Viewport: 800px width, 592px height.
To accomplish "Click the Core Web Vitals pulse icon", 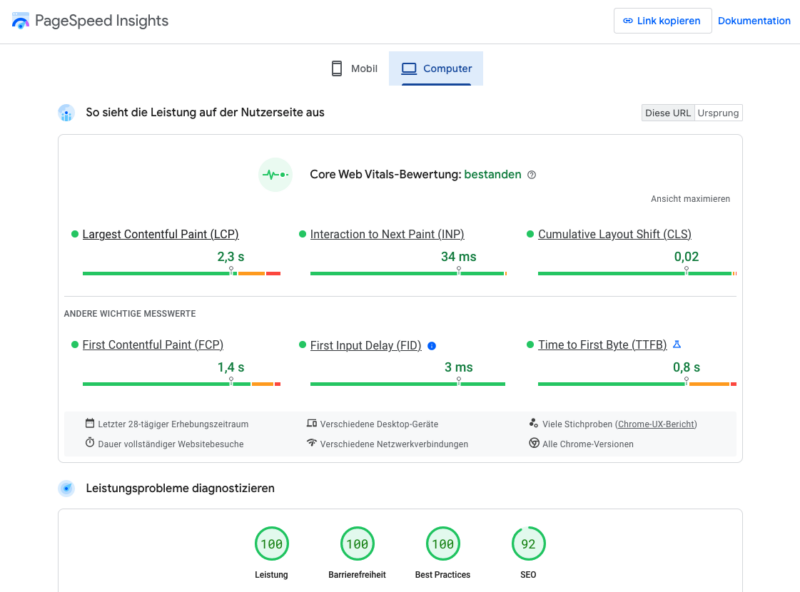I will 275,174.
